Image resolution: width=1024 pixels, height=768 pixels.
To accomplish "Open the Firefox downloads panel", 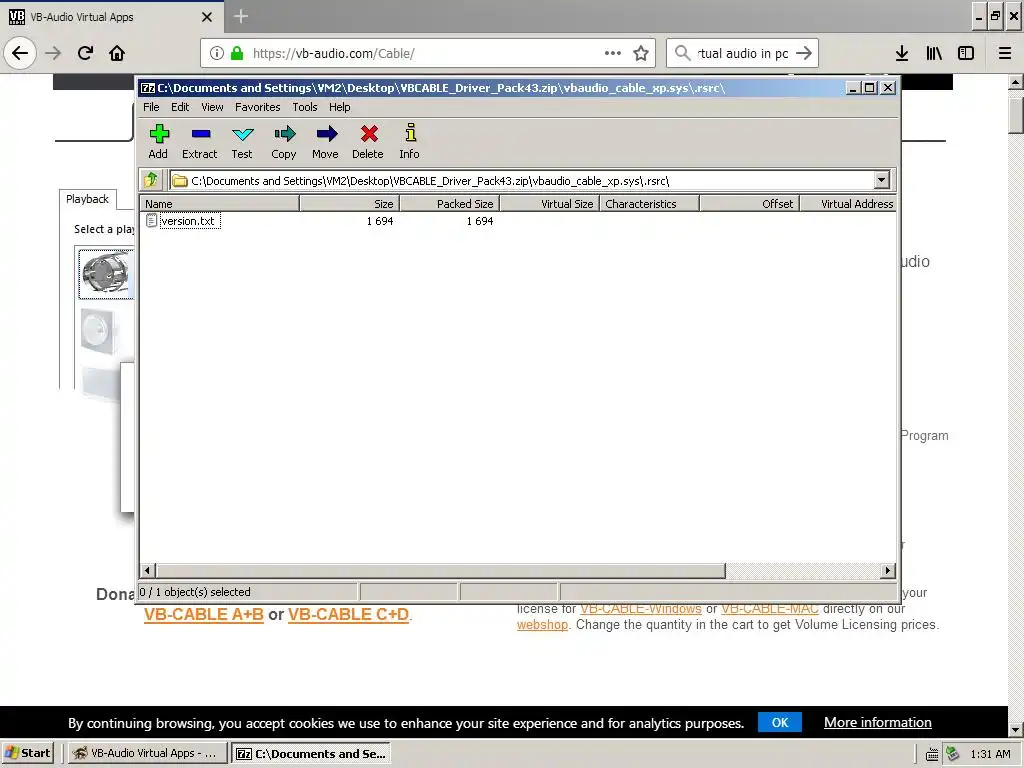I will point(902,53).
